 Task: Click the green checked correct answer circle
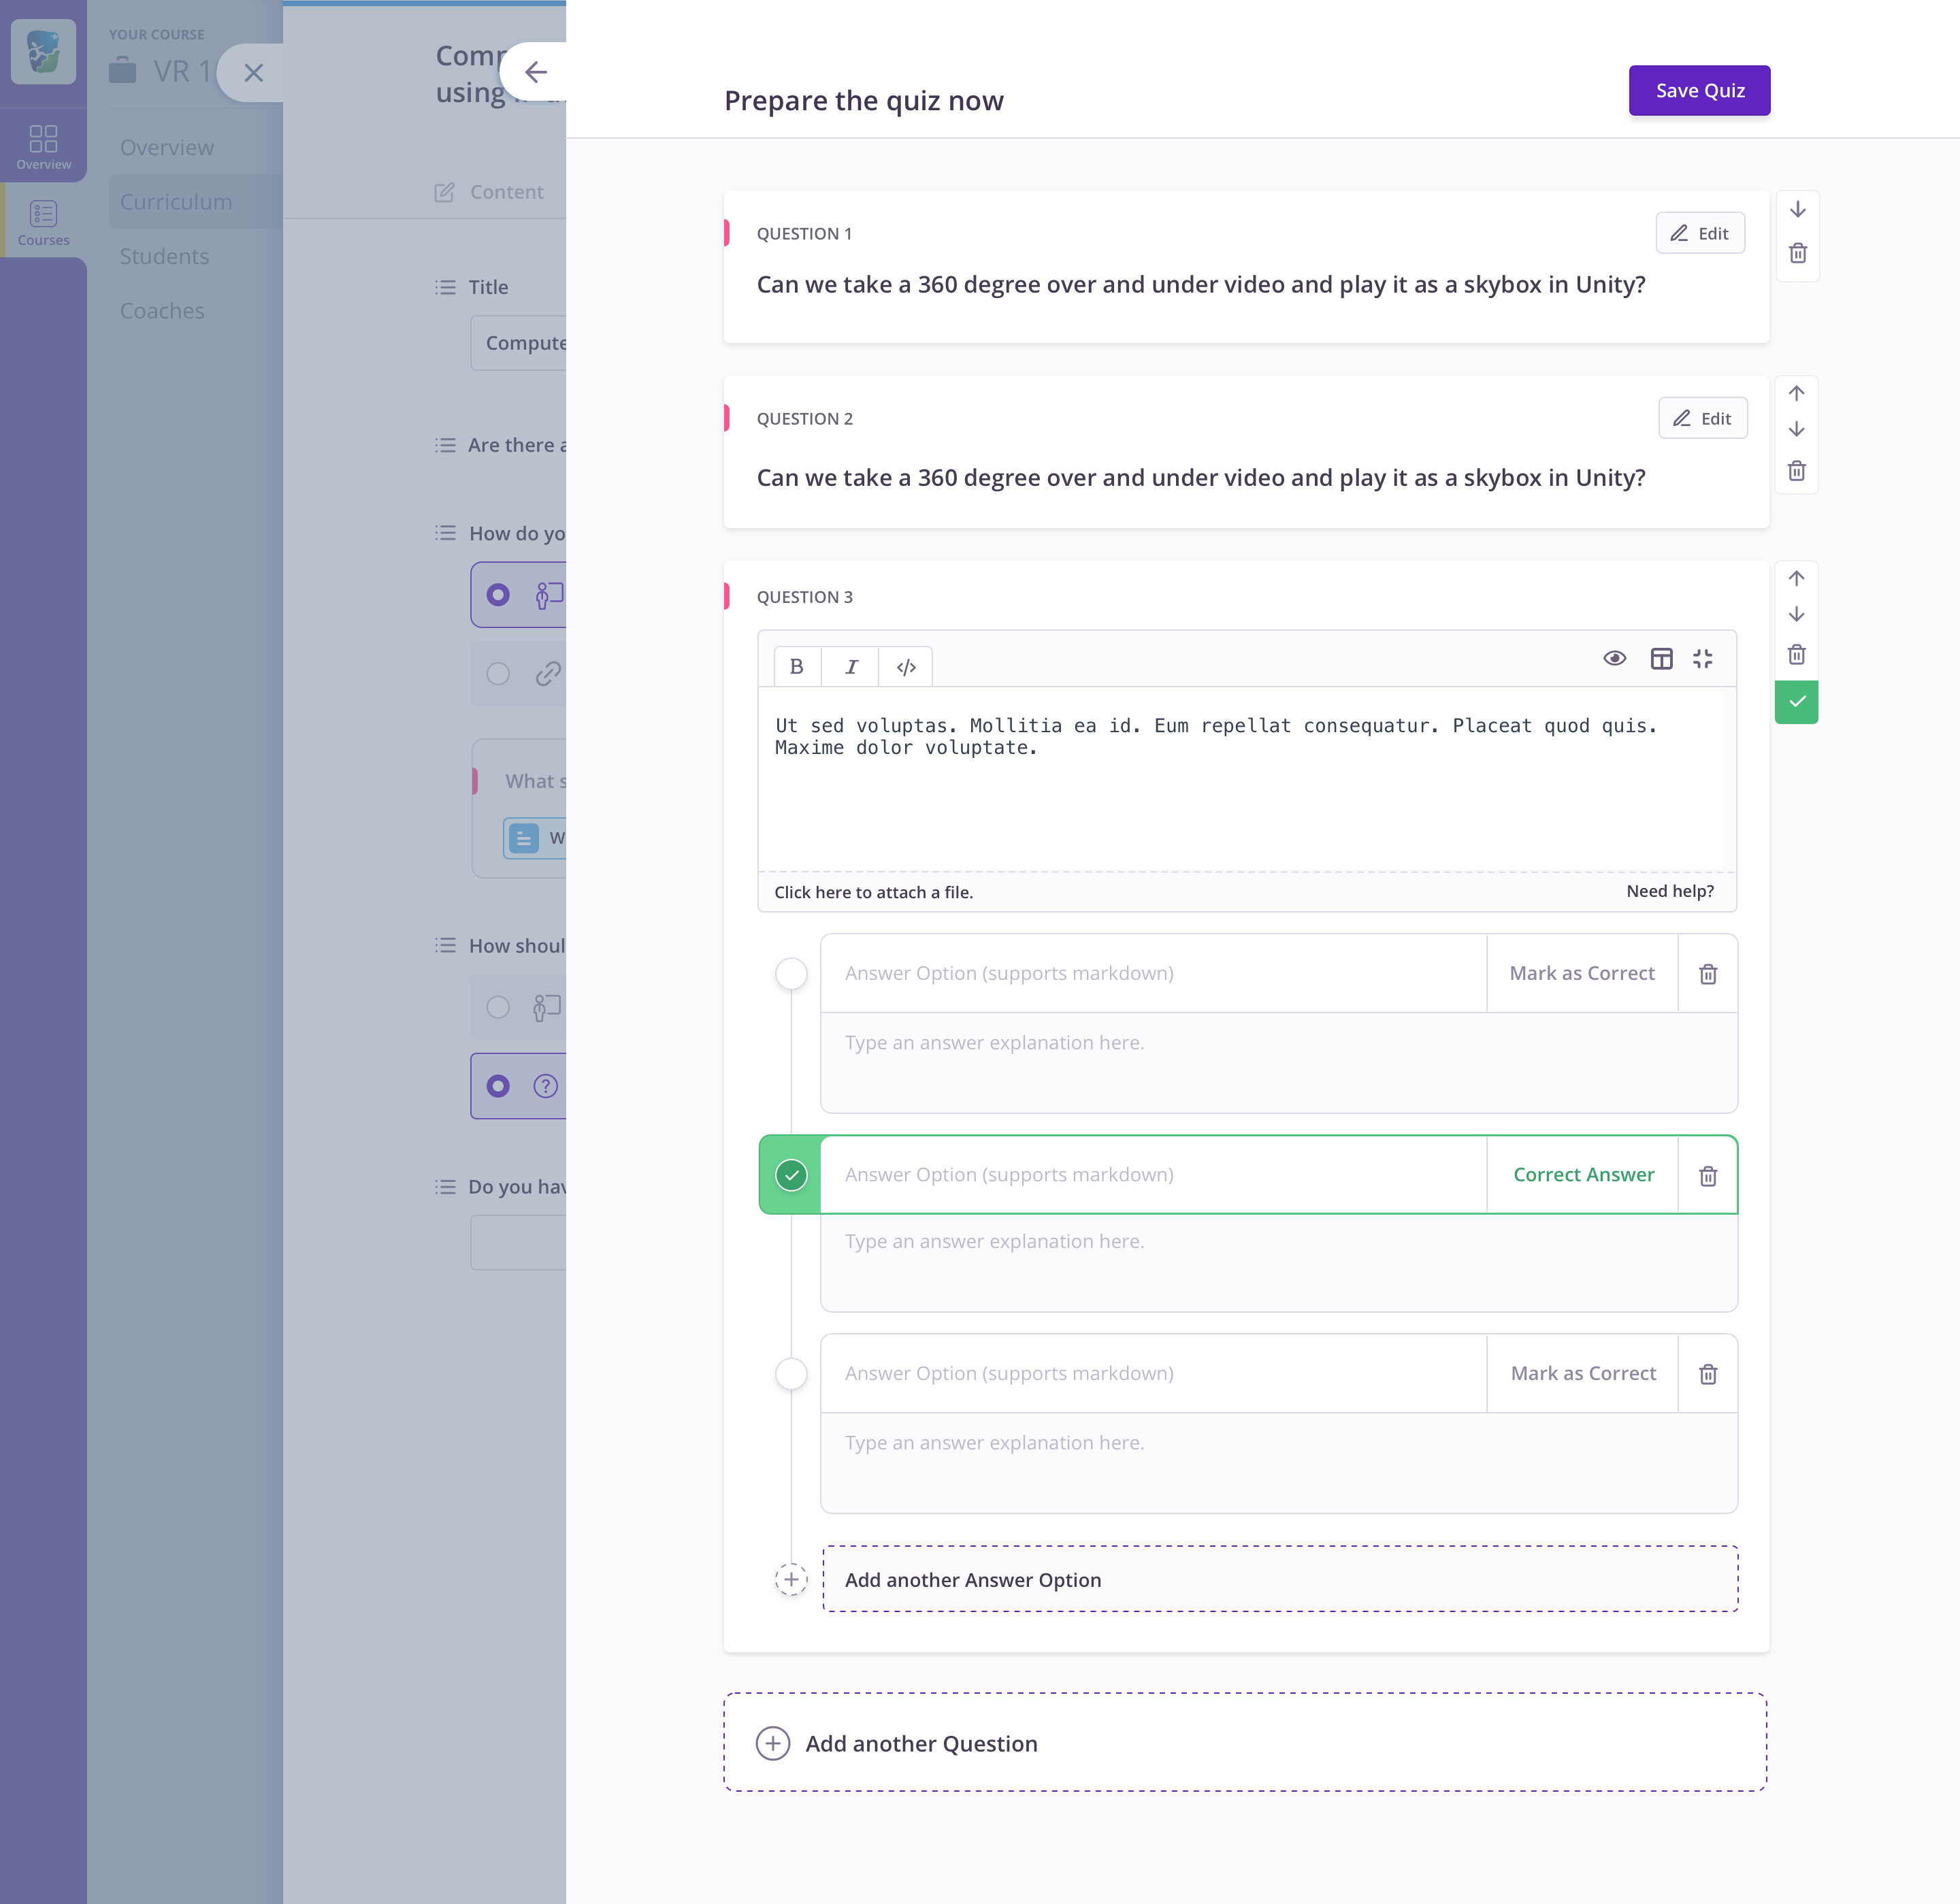(x=791, y=1175)
